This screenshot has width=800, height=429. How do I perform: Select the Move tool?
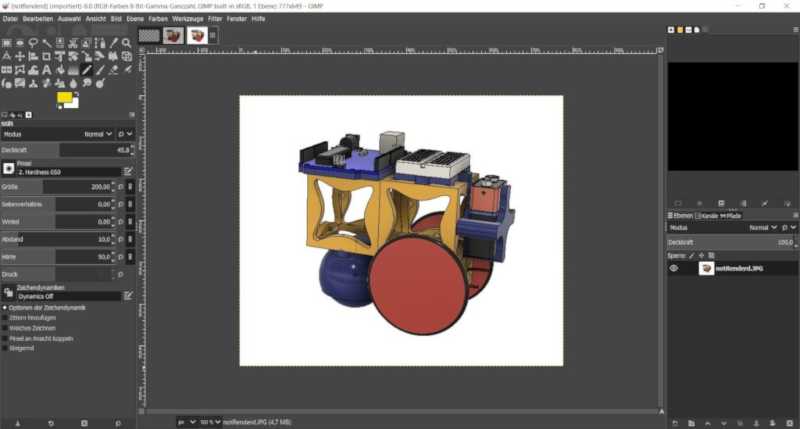[20, 56]
